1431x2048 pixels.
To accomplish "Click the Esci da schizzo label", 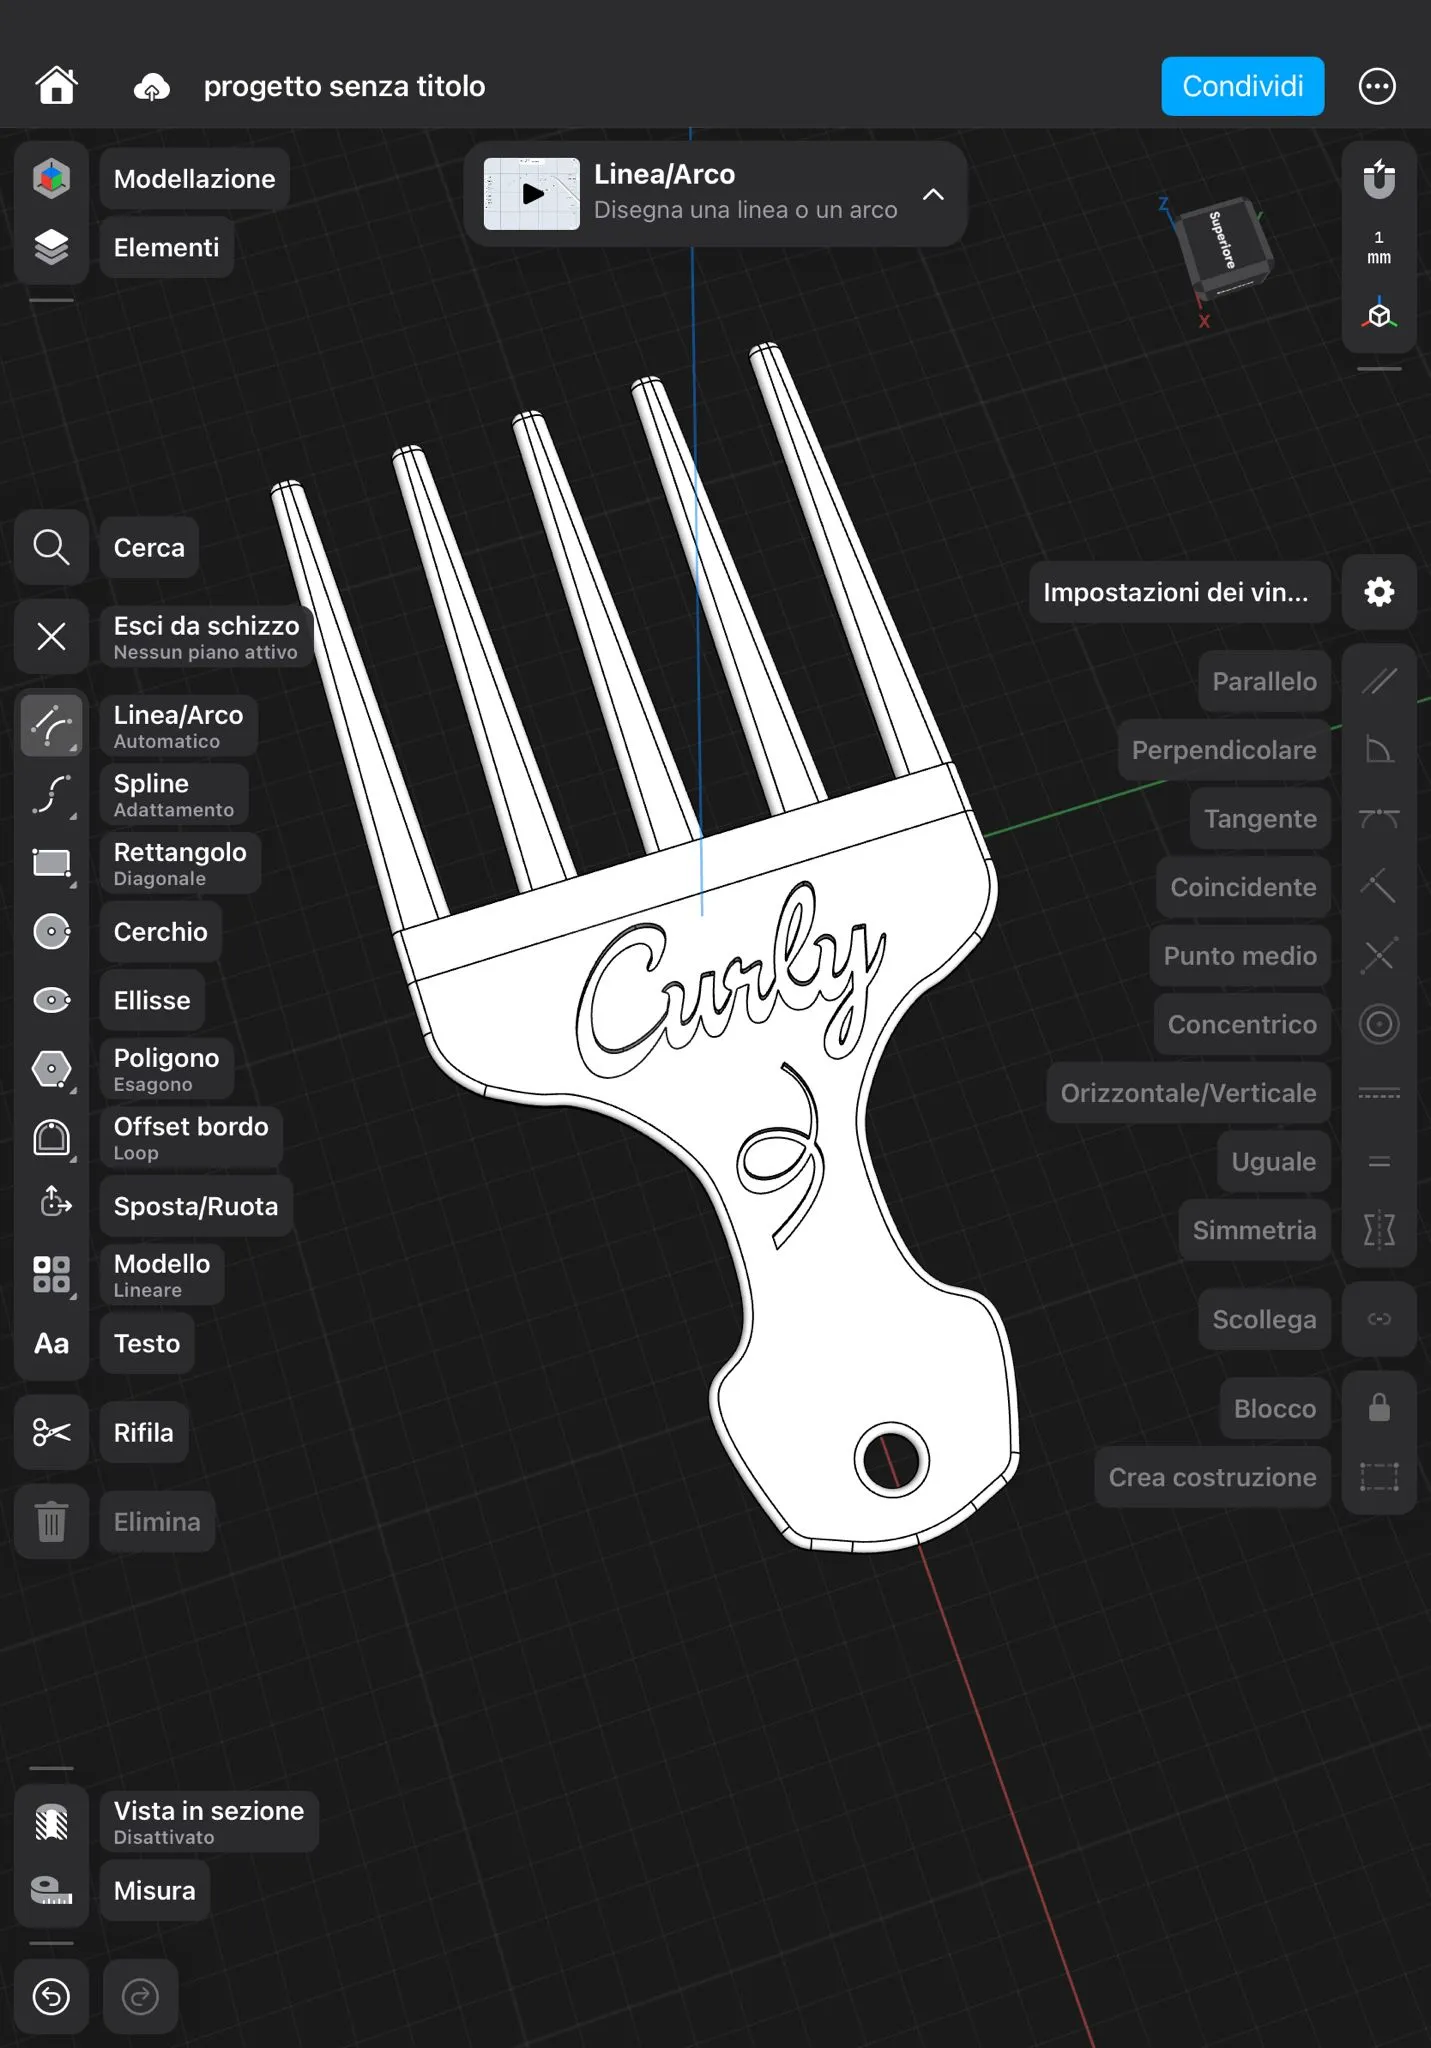I will (x=206, y=637).
